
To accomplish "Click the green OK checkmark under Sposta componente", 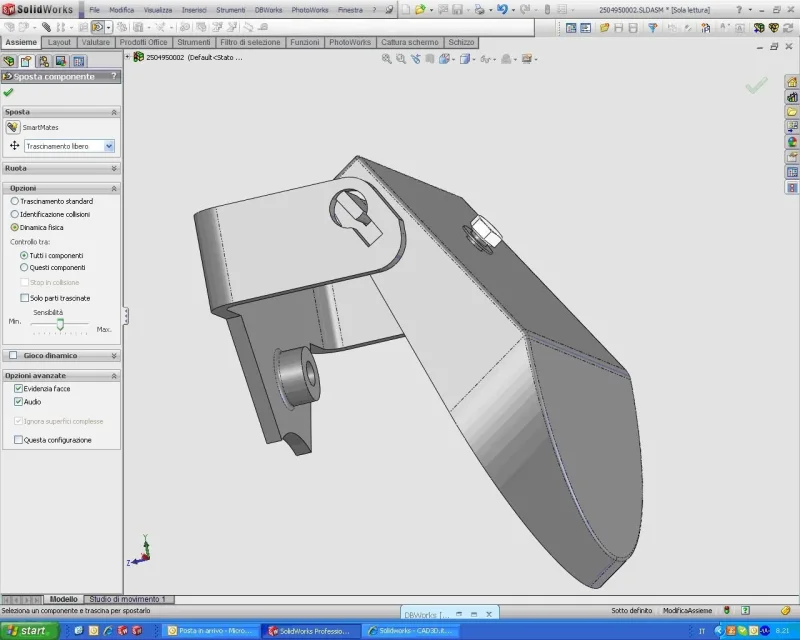I will pyautogui.click(x=8, y=92).
